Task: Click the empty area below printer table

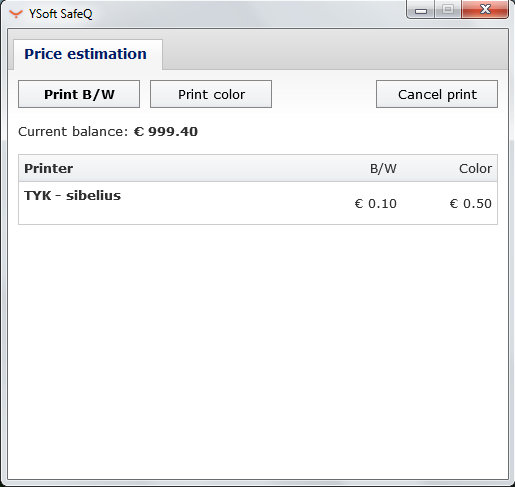Action: pyautogui.click(x=258, y=350)
